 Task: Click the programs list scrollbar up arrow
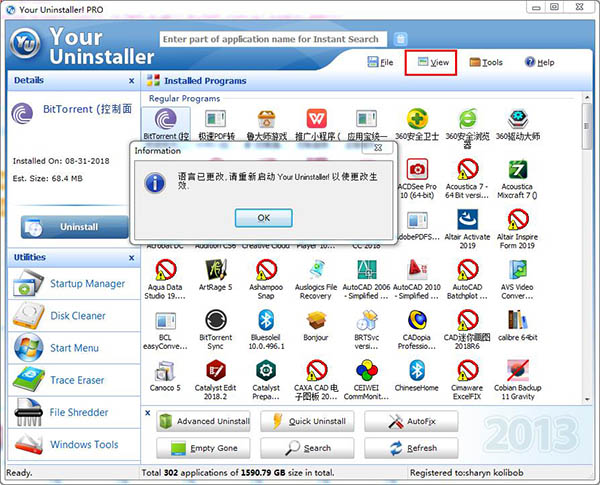[x=587, y=98]
